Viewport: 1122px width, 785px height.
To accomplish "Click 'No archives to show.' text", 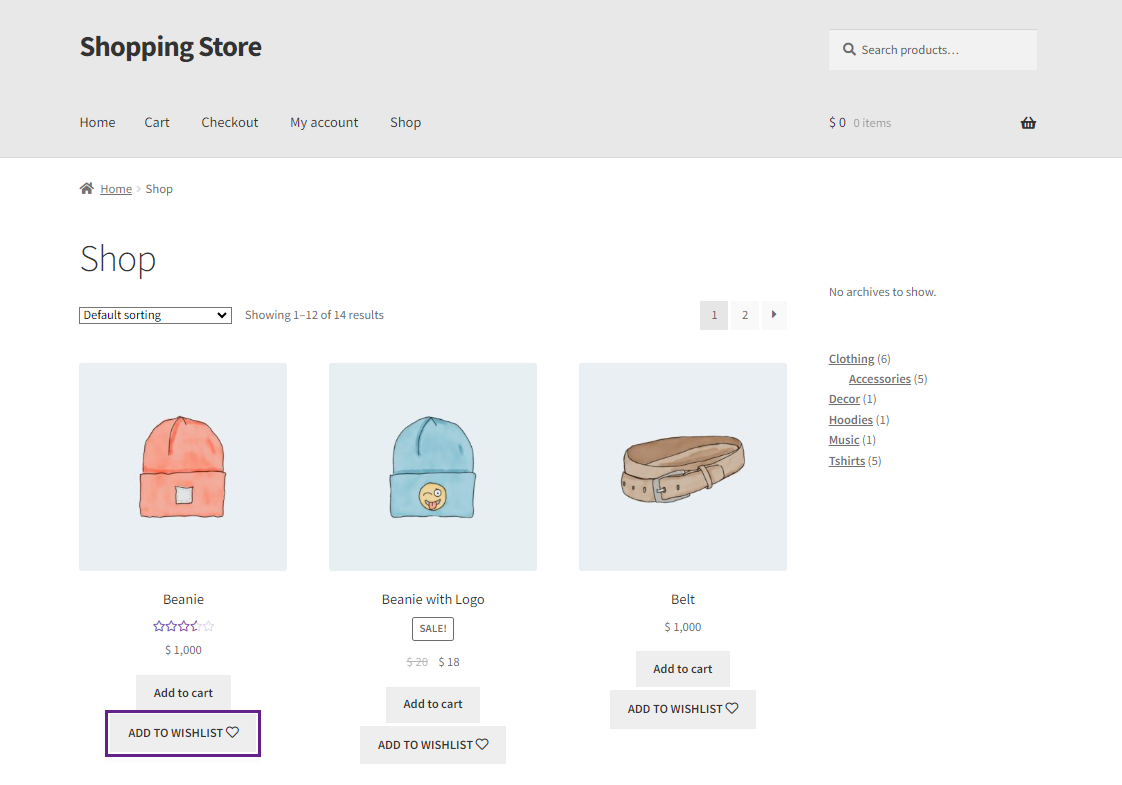I will click(x=882, y=292).
